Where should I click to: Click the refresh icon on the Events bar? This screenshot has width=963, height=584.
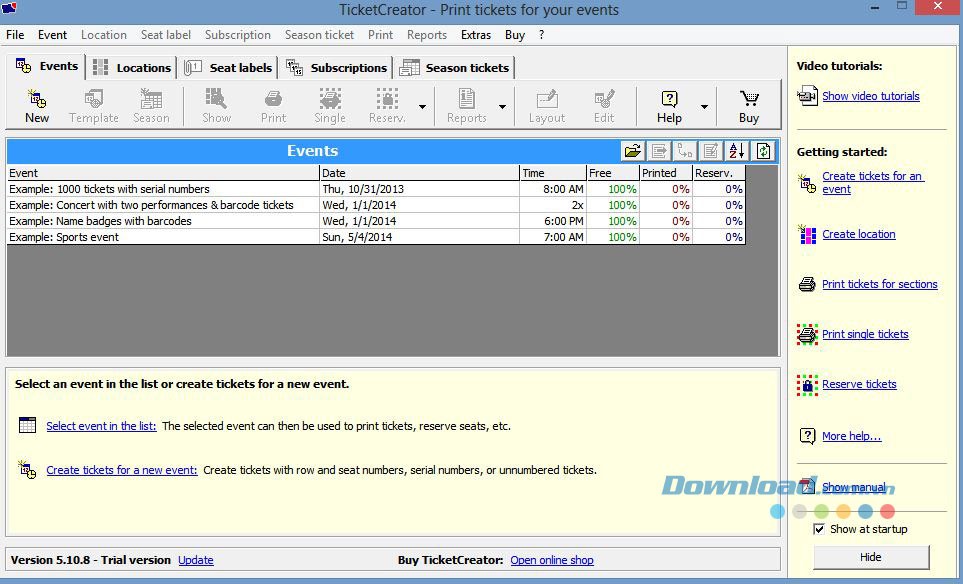763,150
